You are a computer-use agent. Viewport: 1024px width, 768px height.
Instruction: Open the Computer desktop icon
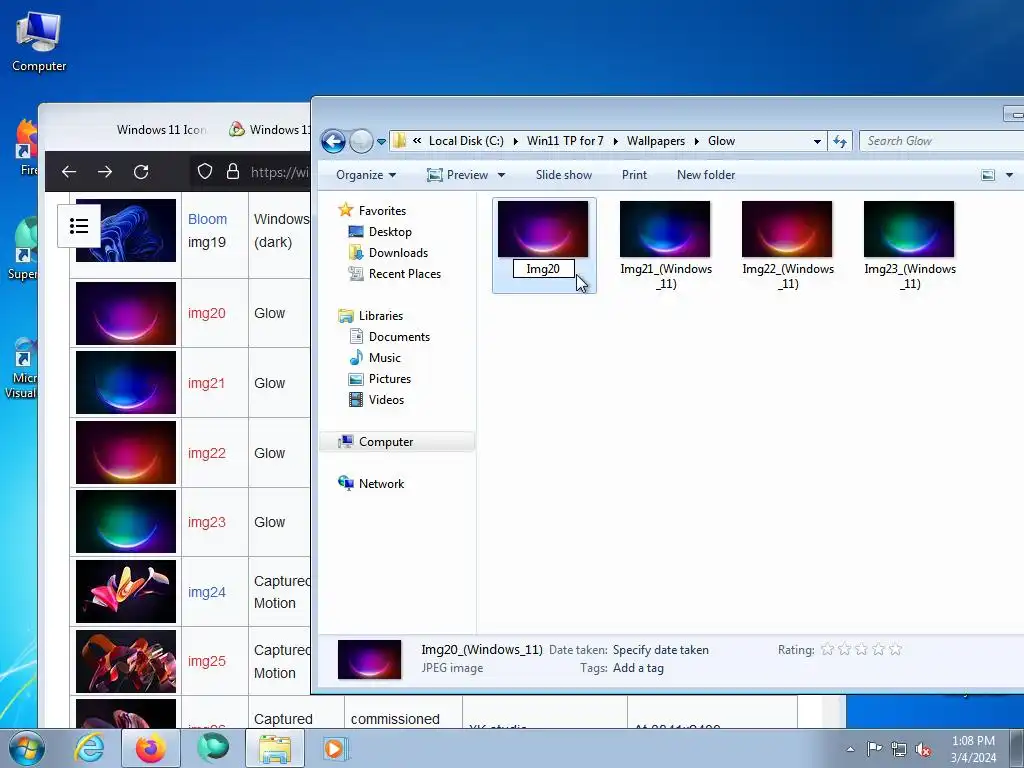(x=39, y=42)
